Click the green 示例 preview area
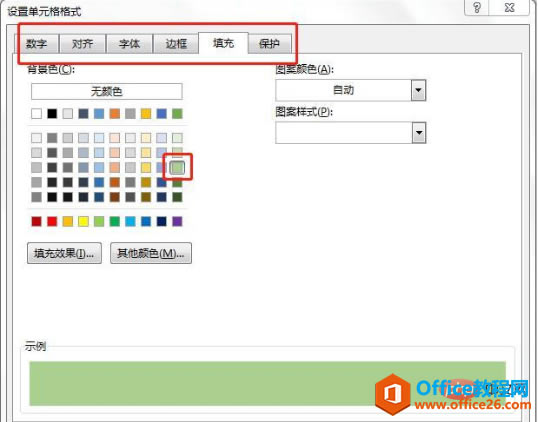The width and height of the screenshot is (538, 422). click(x=268, y=384)
